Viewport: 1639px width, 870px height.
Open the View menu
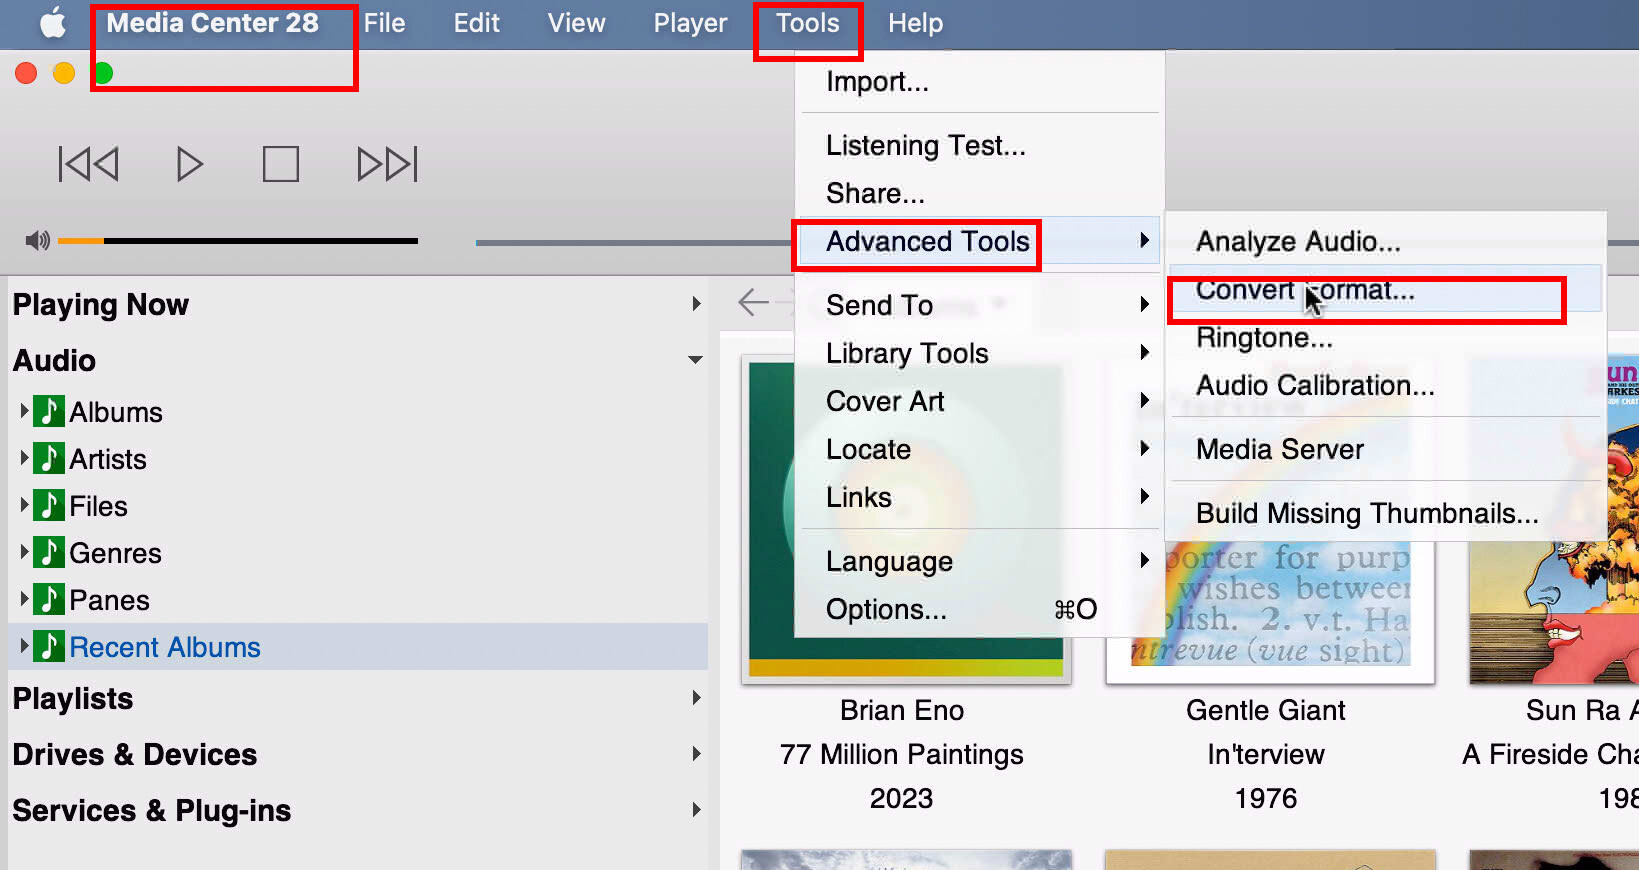tap(576, 23)
